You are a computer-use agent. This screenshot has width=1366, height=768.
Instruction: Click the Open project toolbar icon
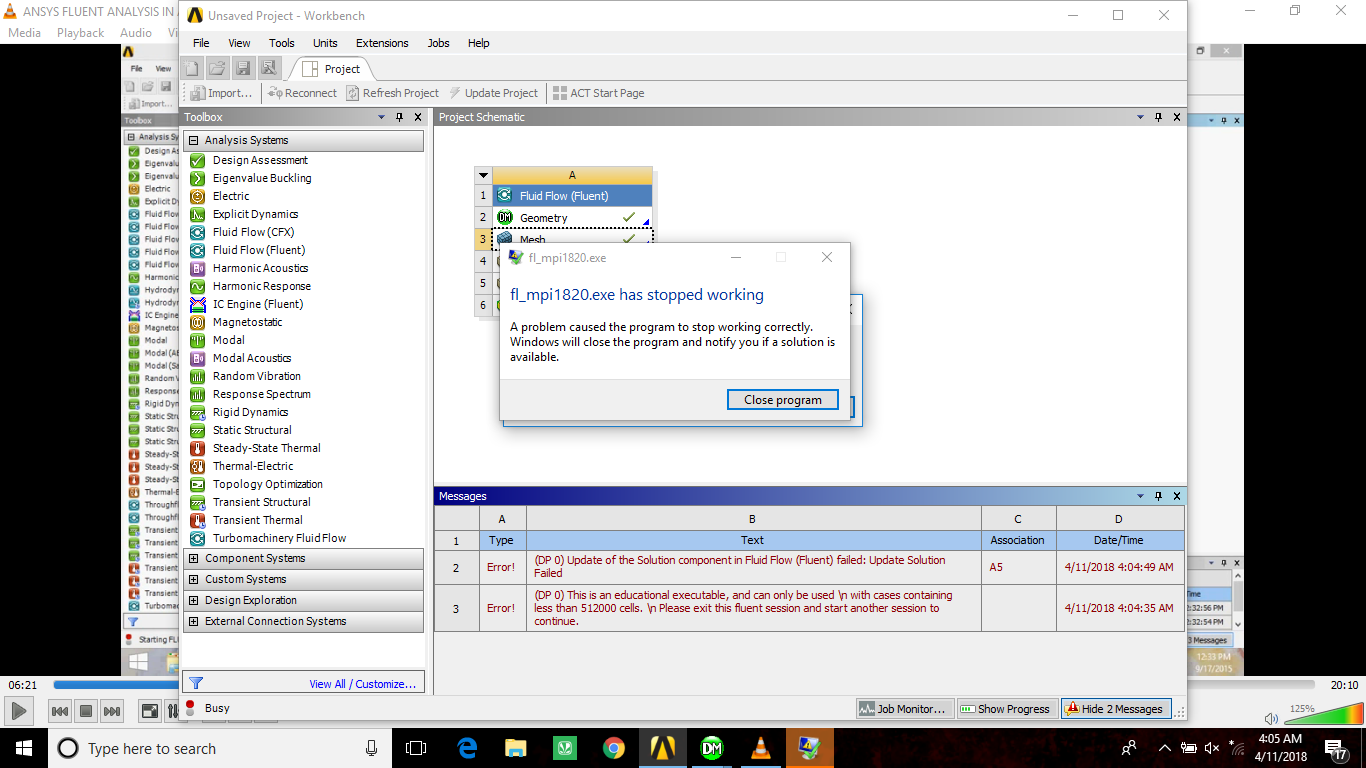click(217, 68)
